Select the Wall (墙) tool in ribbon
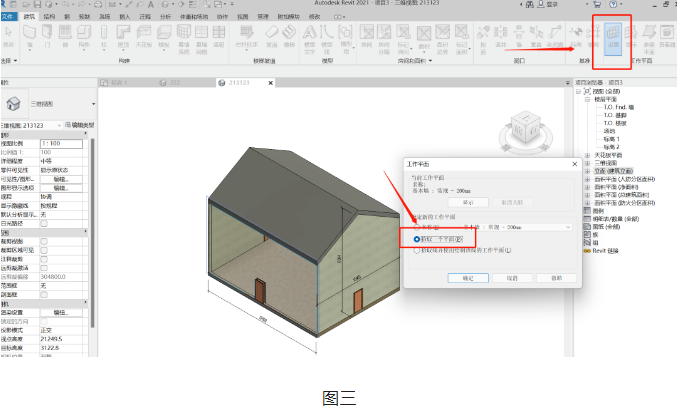The height and width of the screenshot is (419, 677). click(x=29, y=36)
